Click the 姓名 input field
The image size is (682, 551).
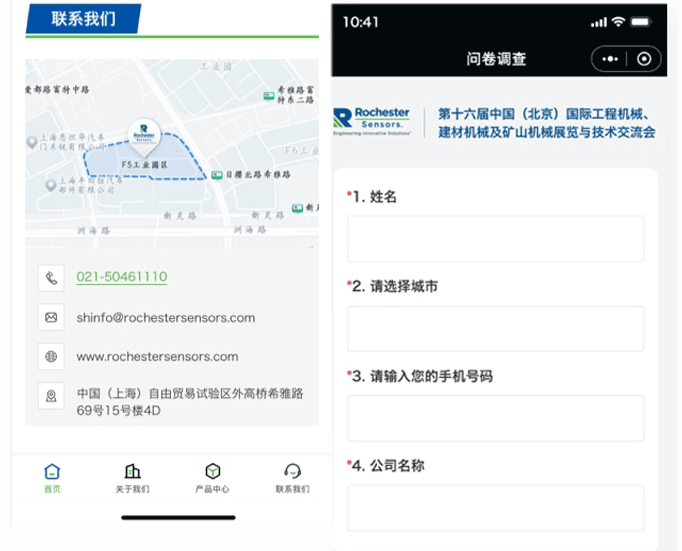pos(495,239)
